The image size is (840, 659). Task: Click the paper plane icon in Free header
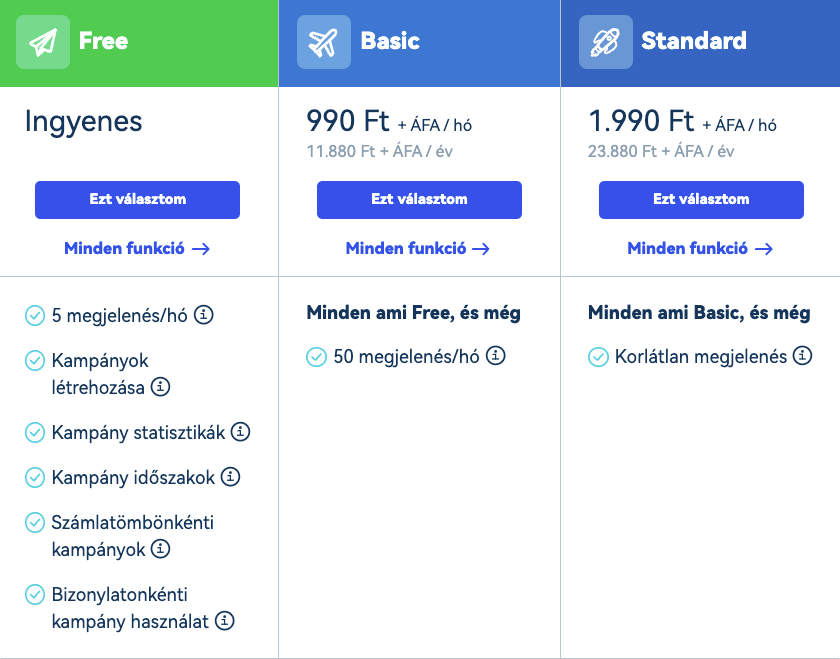(43, 42)
